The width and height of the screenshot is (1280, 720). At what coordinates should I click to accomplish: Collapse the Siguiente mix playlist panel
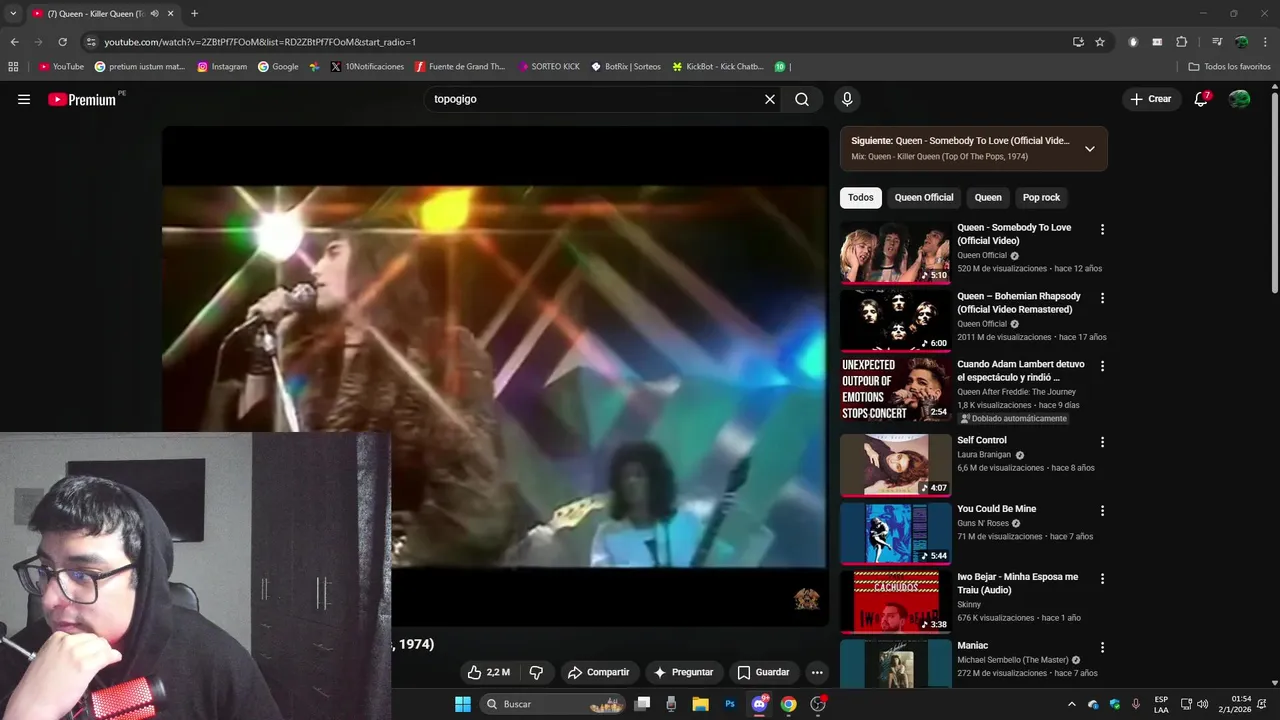pyautogui.click(x=1090, y=149)
